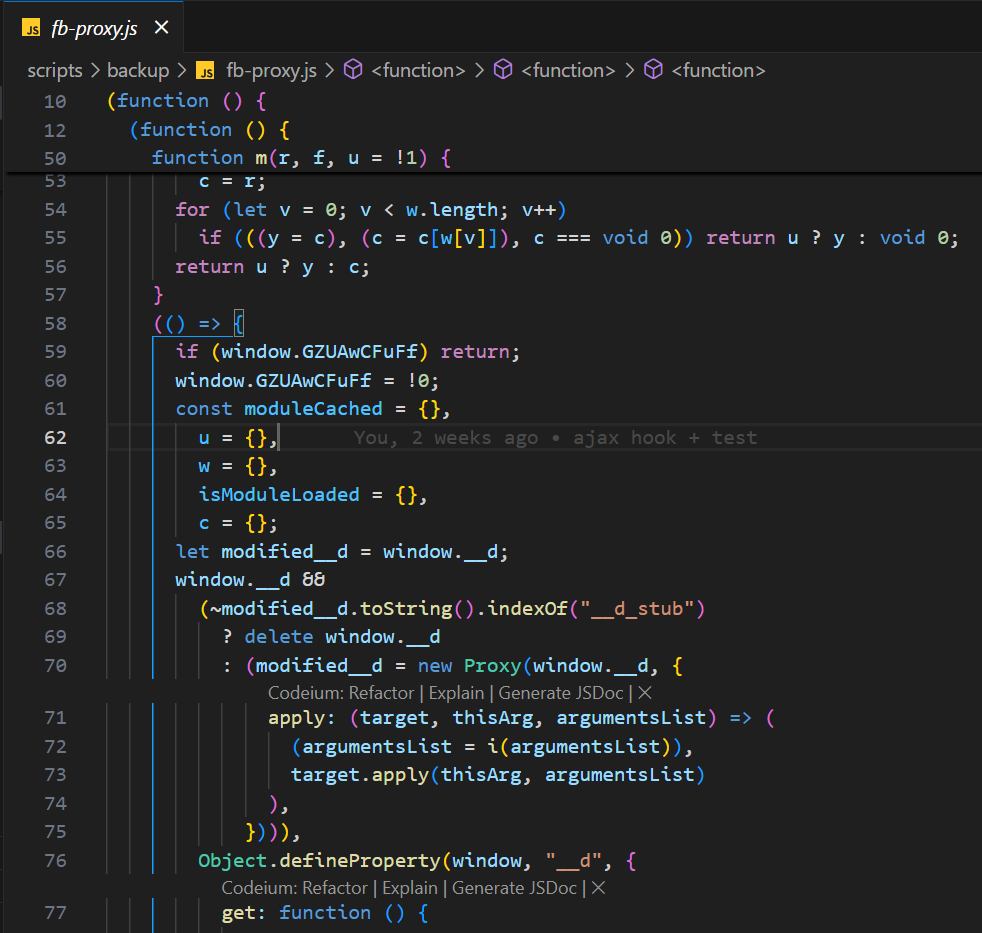Click the '__d_stub' string on line 68
Image resolution: width=982 pixels, height=933 pixels.
point(638,609)
